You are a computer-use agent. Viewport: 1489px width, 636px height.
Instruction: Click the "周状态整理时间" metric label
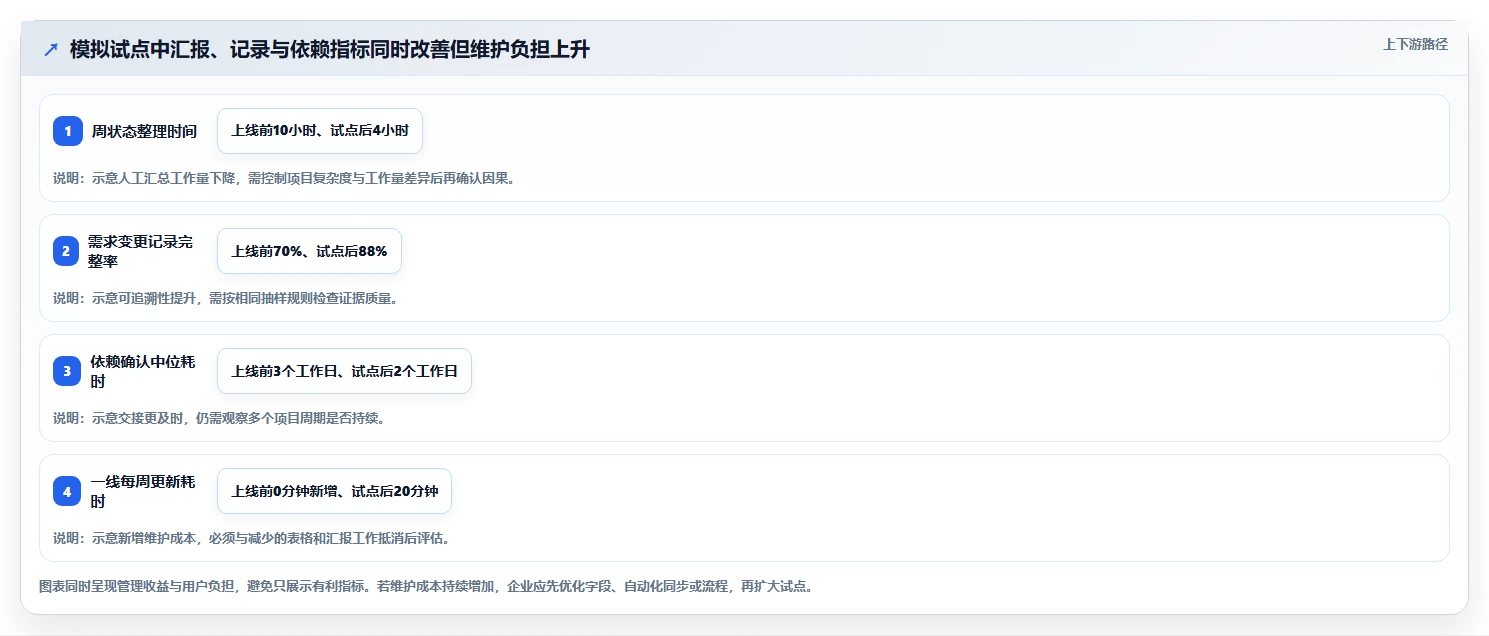(144, 131)
